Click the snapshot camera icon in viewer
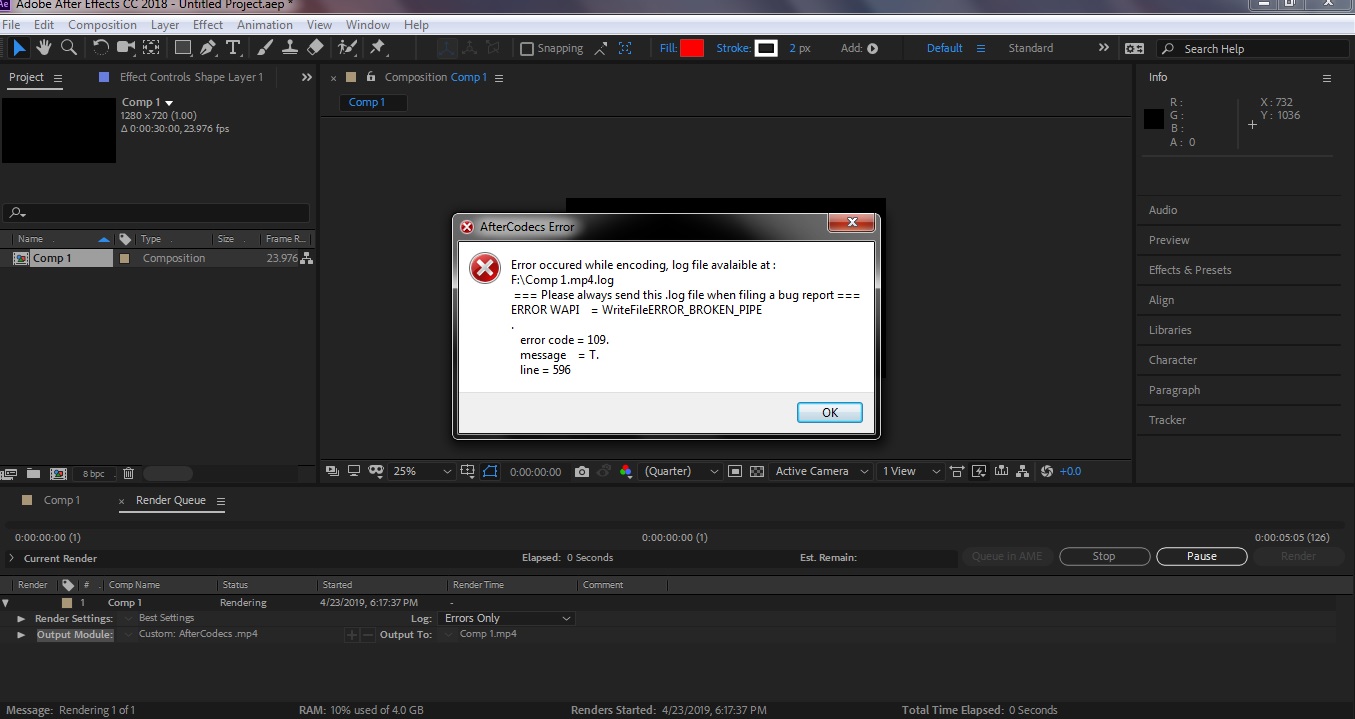Screen dimensions: 1355x719 (582, 471)
